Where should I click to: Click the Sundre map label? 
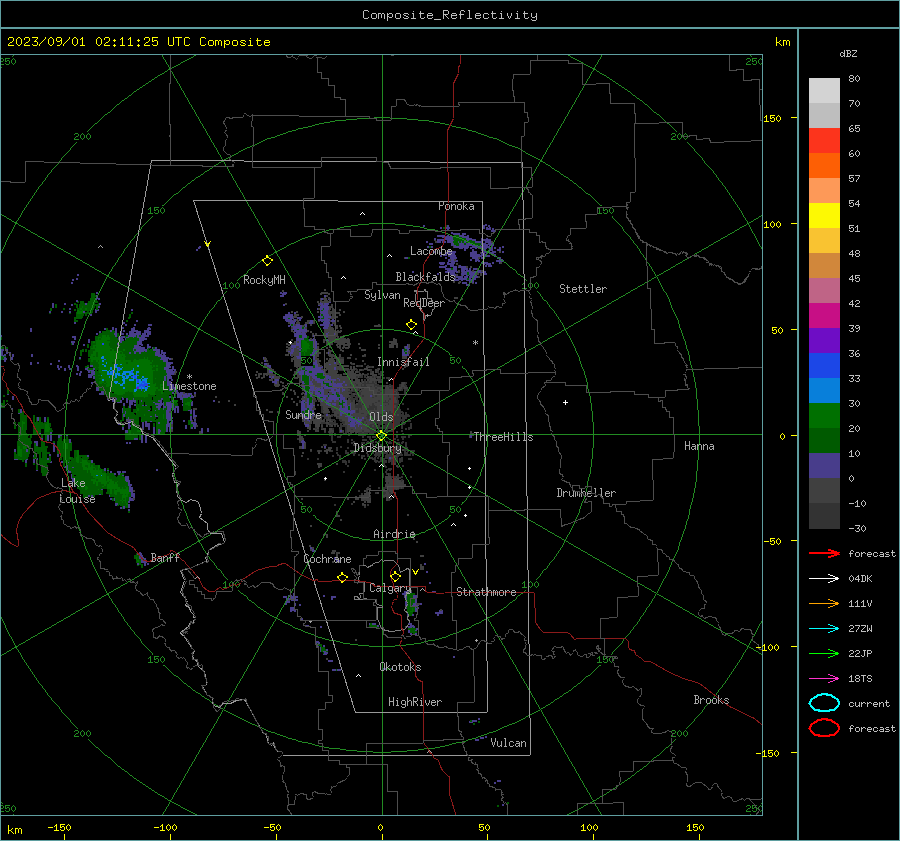coord(303,414)
